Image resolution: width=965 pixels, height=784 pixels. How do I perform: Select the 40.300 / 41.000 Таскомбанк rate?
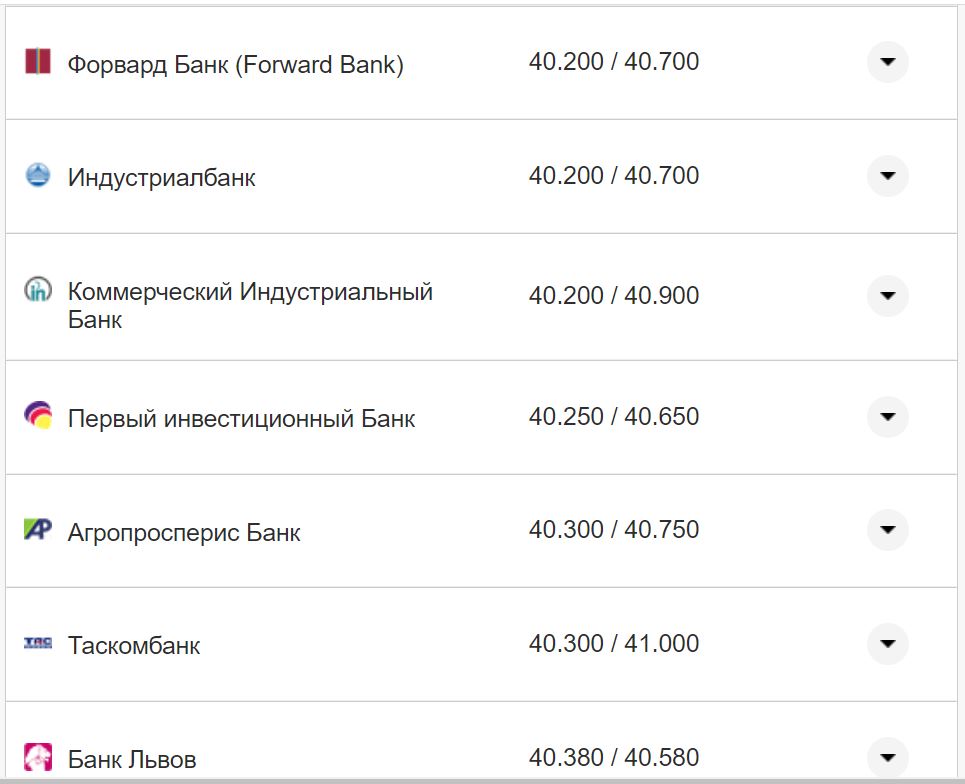[616, 644]
